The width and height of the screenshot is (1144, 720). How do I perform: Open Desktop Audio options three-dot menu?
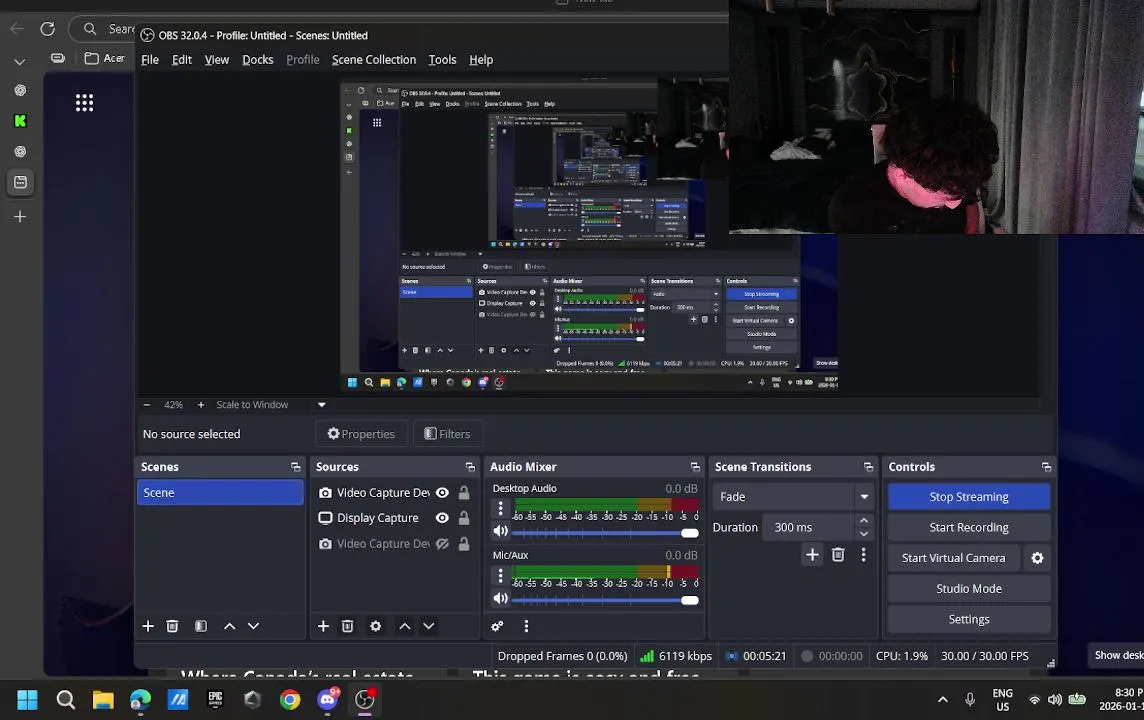click(x=500, y=508)
